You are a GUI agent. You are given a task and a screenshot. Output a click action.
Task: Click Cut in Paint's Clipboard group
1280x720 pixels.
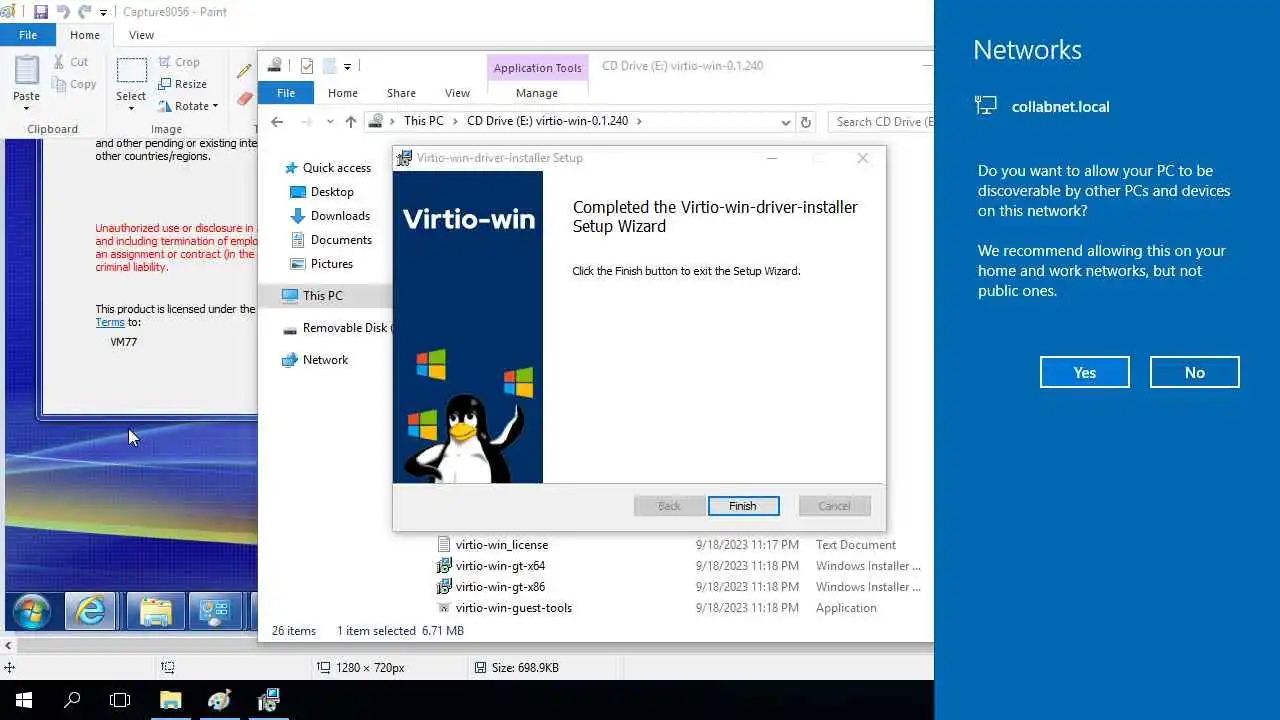[70, 62]
